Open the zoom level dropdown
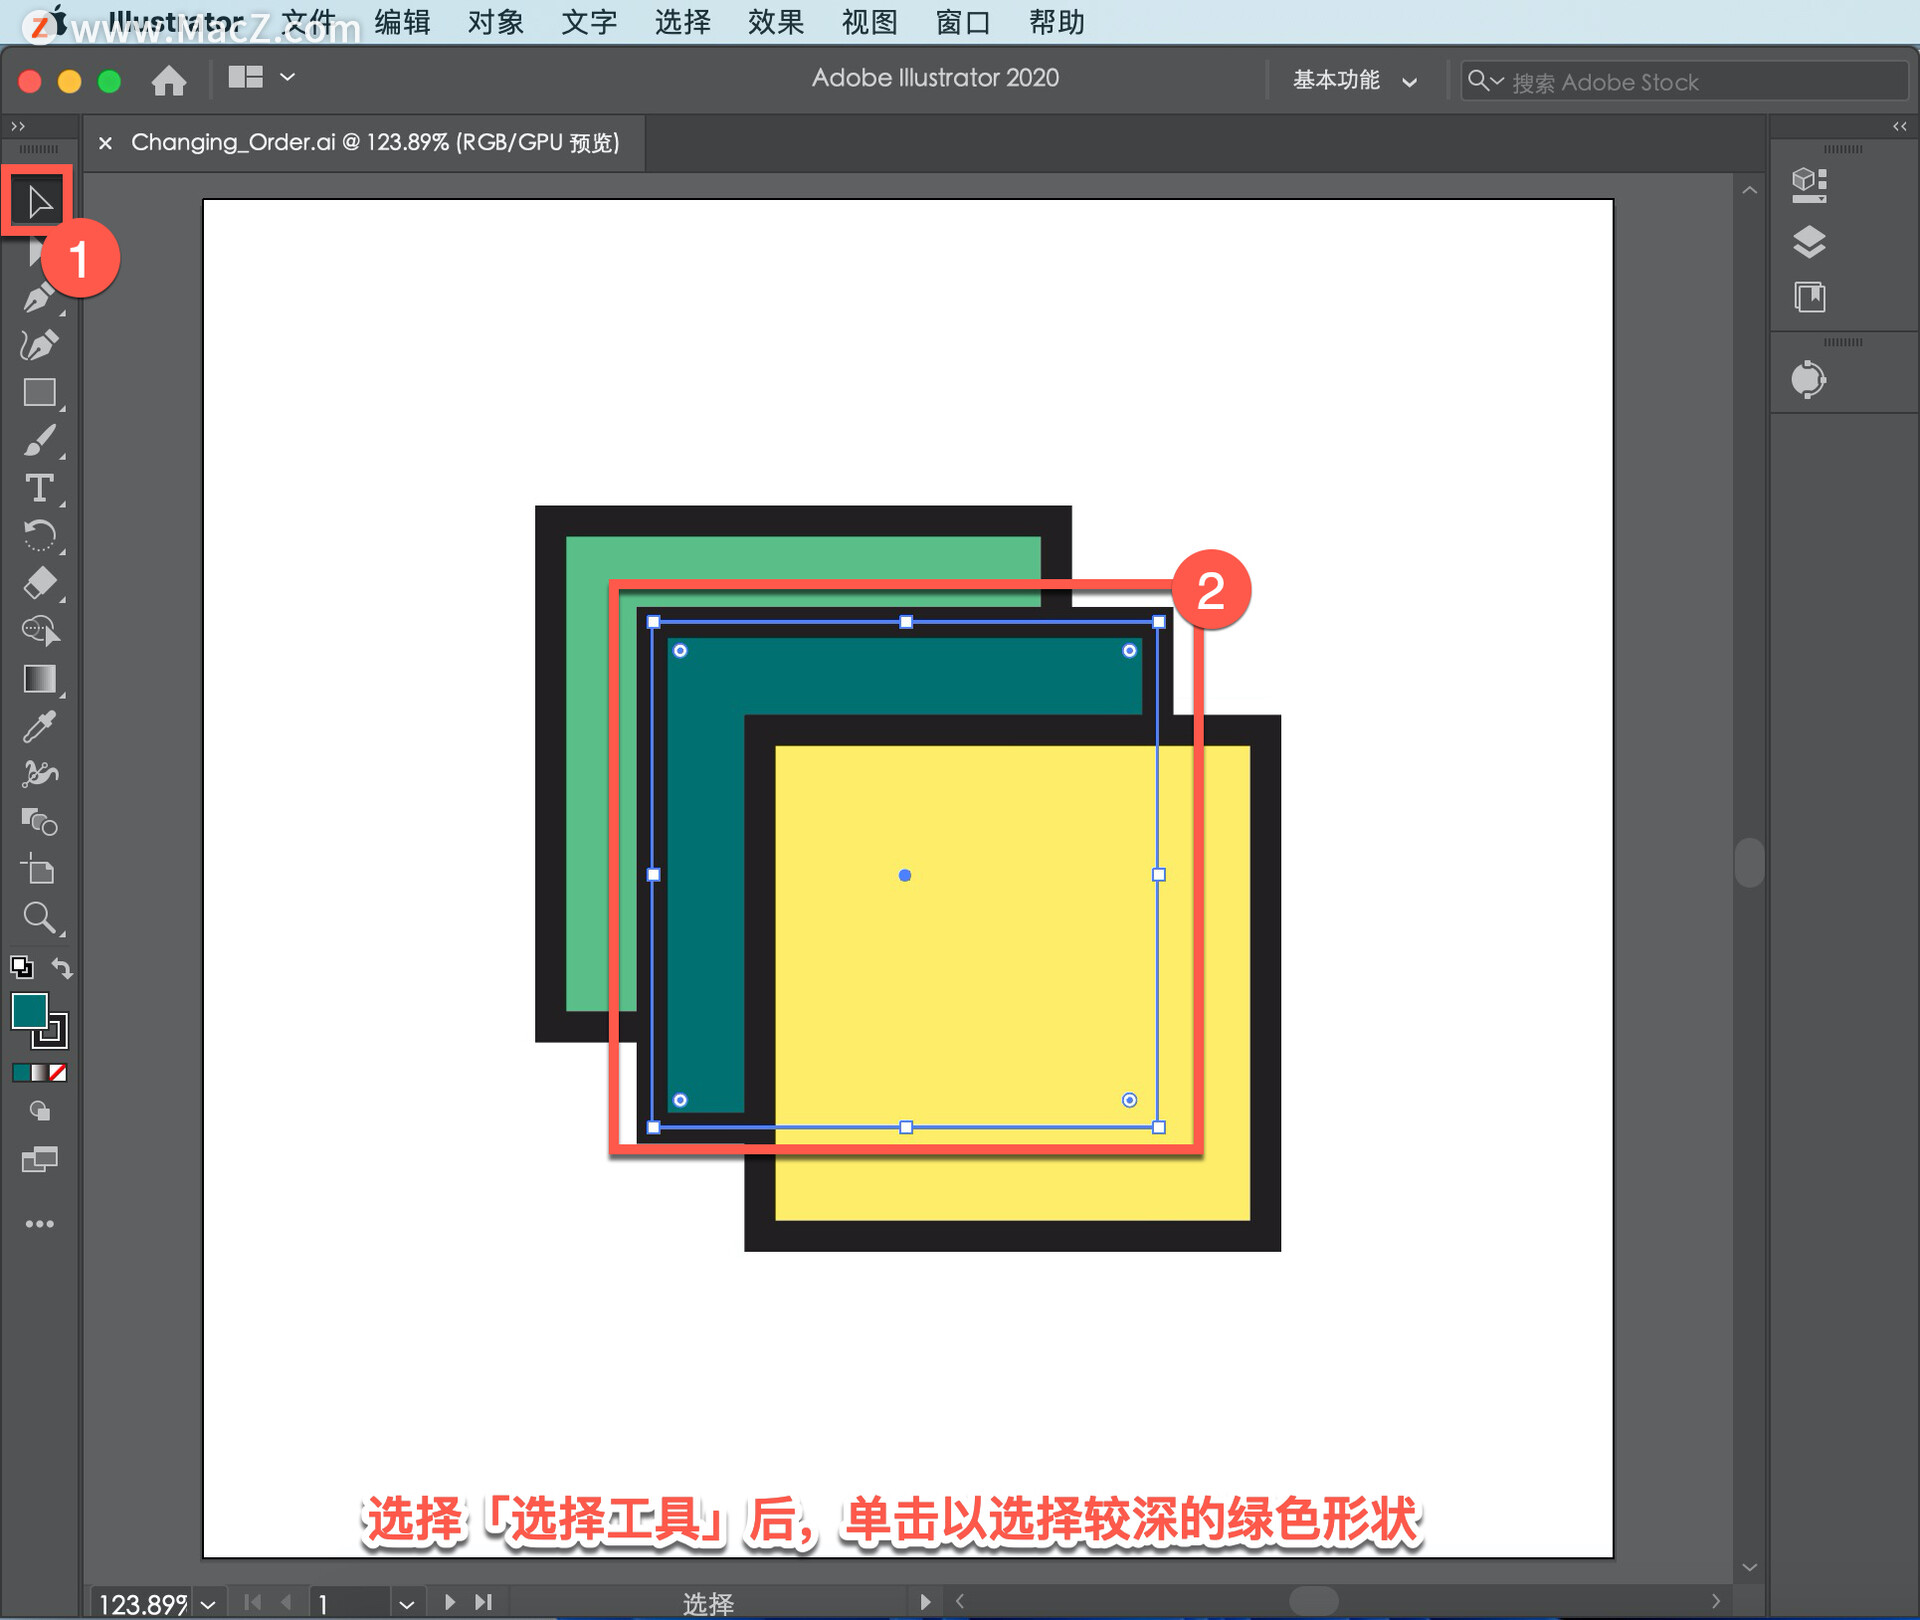The width and height of the screenshot is (1920, 1620). coord(208,1604)
